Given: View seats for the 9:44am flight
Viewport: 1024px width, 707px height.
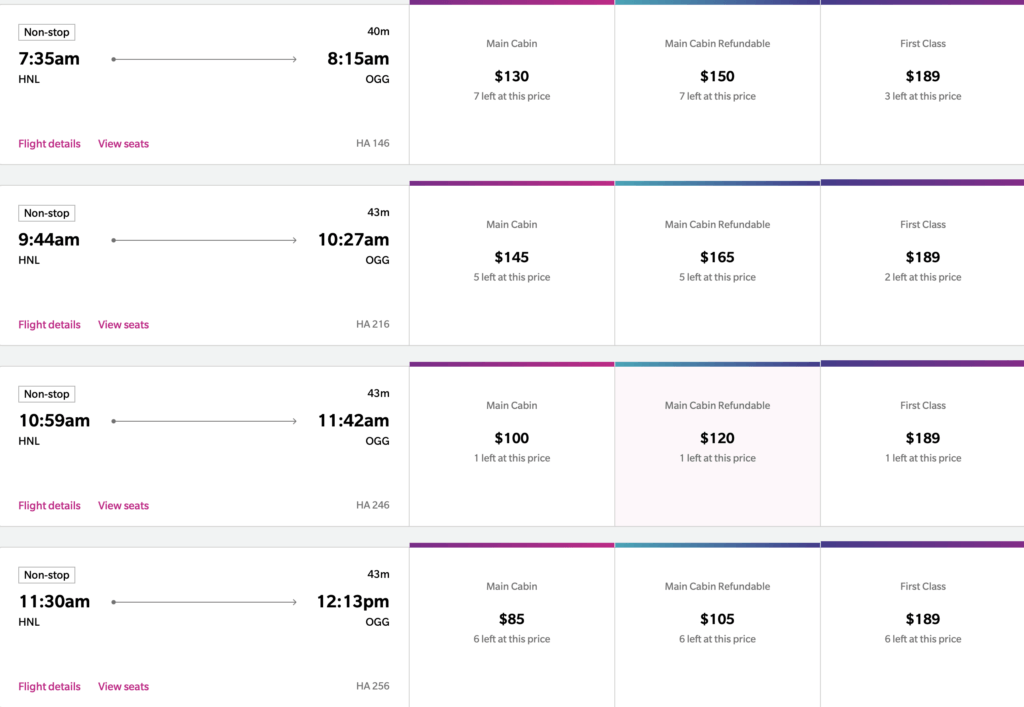Looking at the screenshot, I should (123, 324).
